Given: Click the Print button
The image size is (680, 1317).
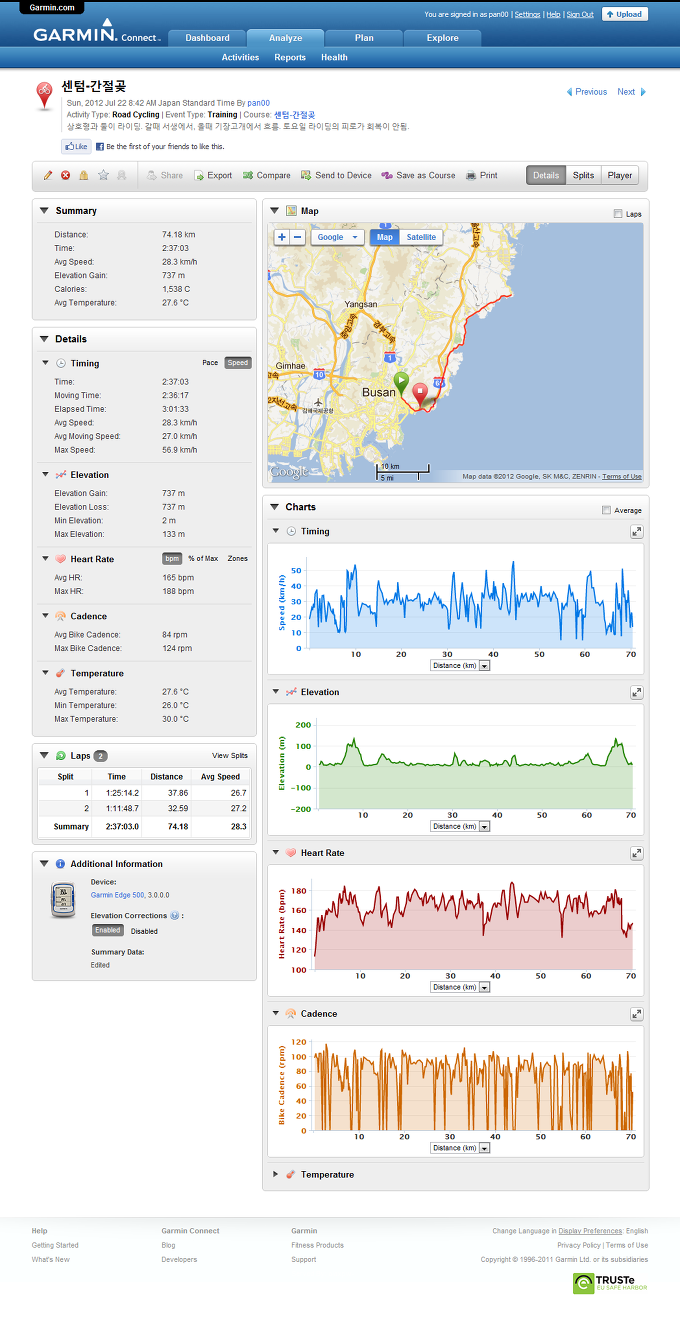Looking at the screenshot, I should [x=481, y=175].
